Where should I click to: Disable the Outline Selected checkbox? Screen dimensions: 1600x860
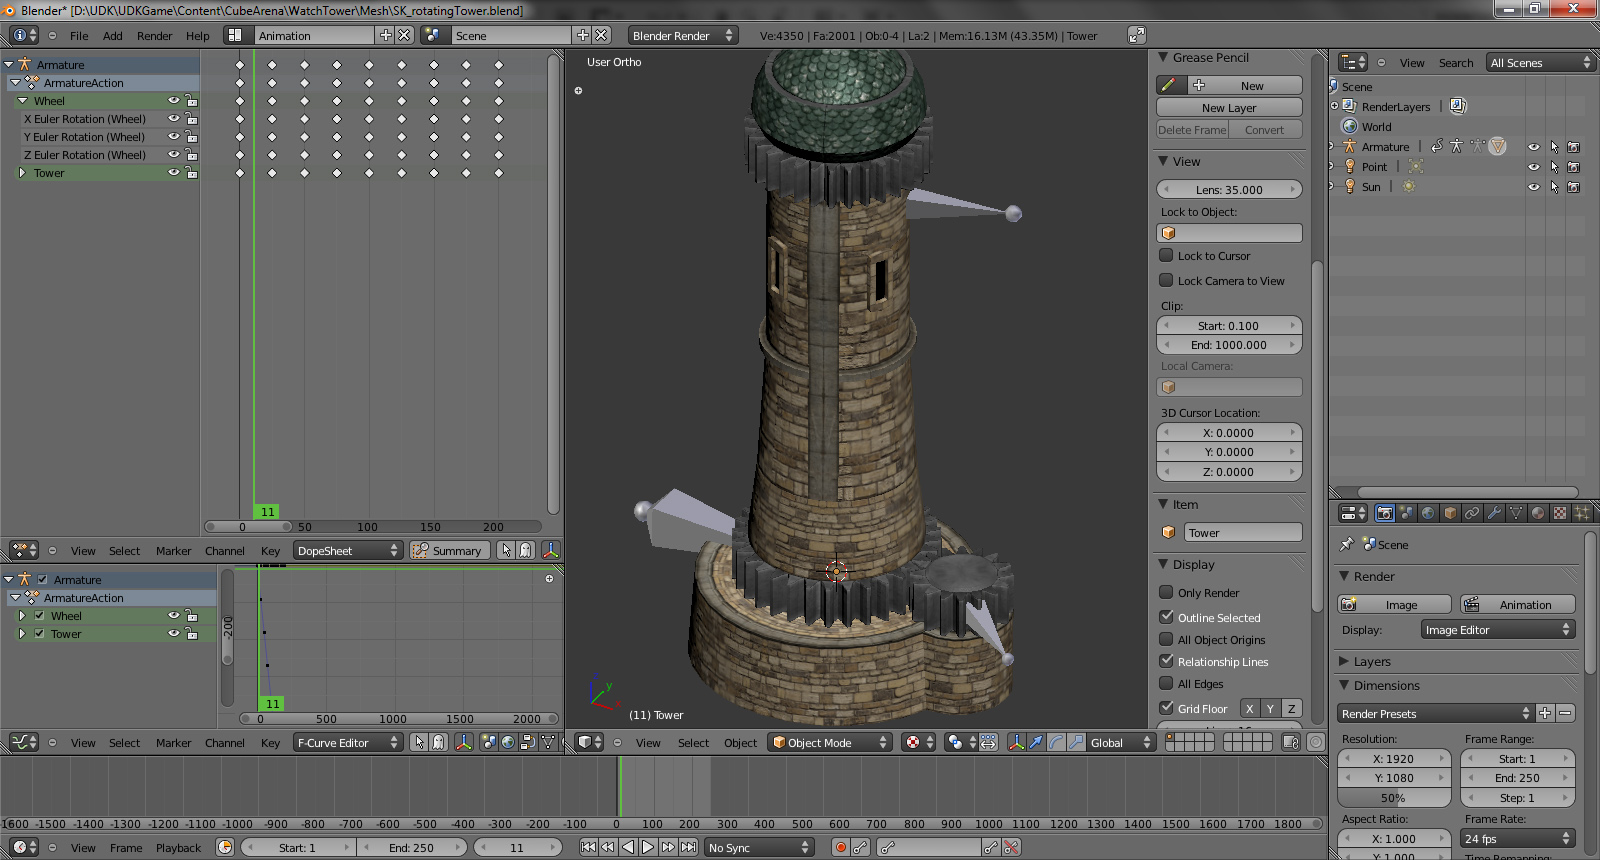click(1166, 617)
